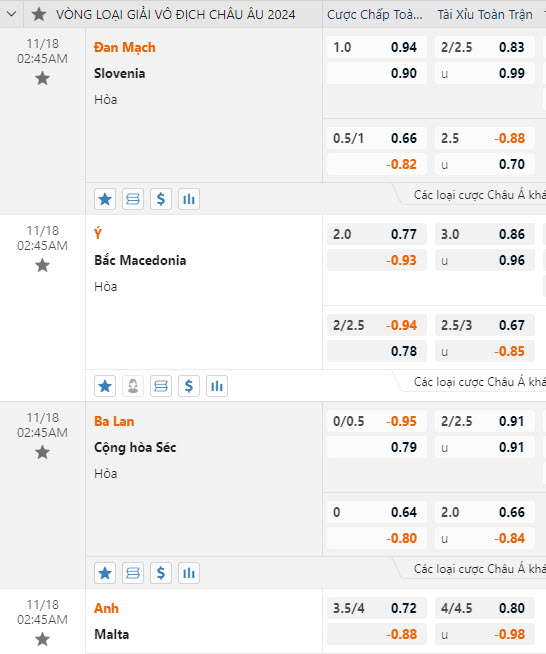
Task: Collapse the Euro 2024 qualifiers league section
Action: point(12,14)
